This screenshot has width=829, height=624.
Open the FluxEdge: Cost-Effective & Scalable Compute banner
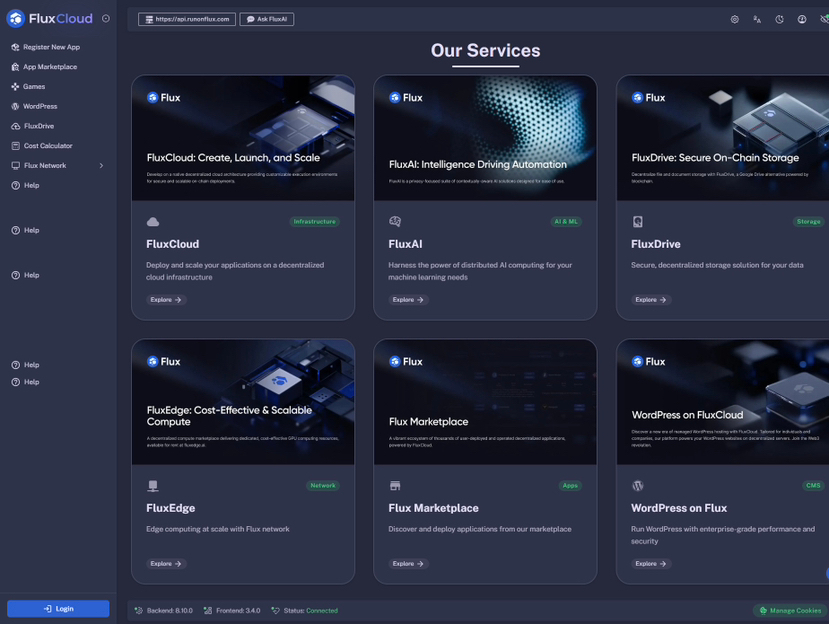pyautogui.click(x=243, y=402)
